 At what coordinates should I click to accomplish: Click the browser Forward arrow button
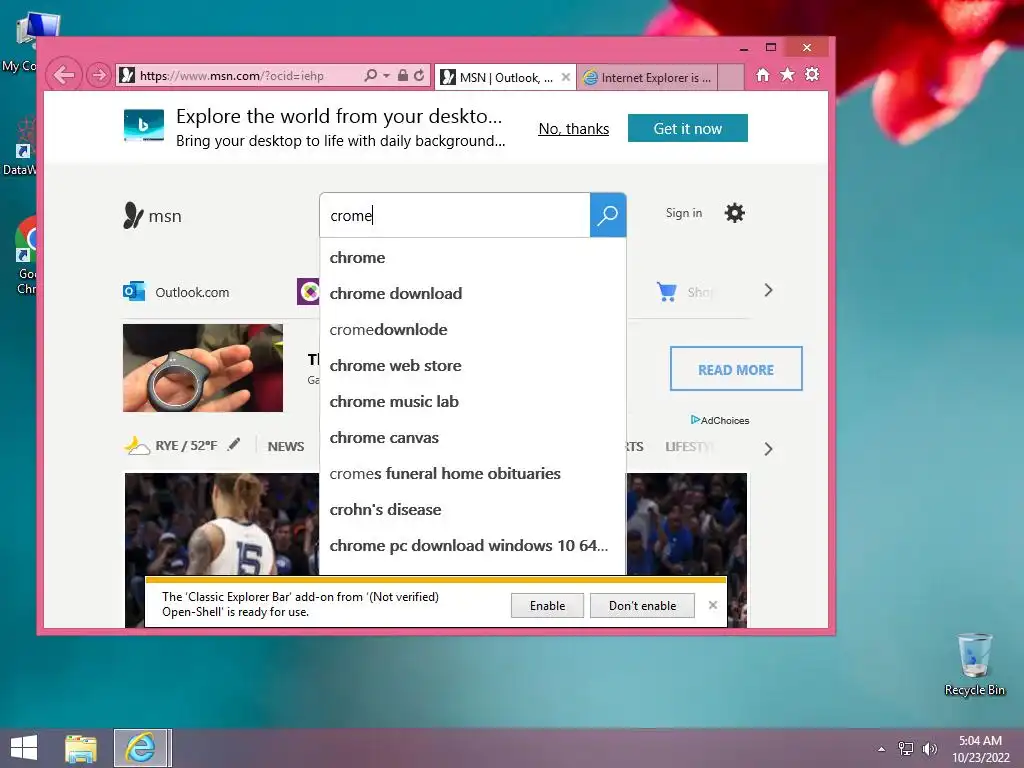(99, 75)
